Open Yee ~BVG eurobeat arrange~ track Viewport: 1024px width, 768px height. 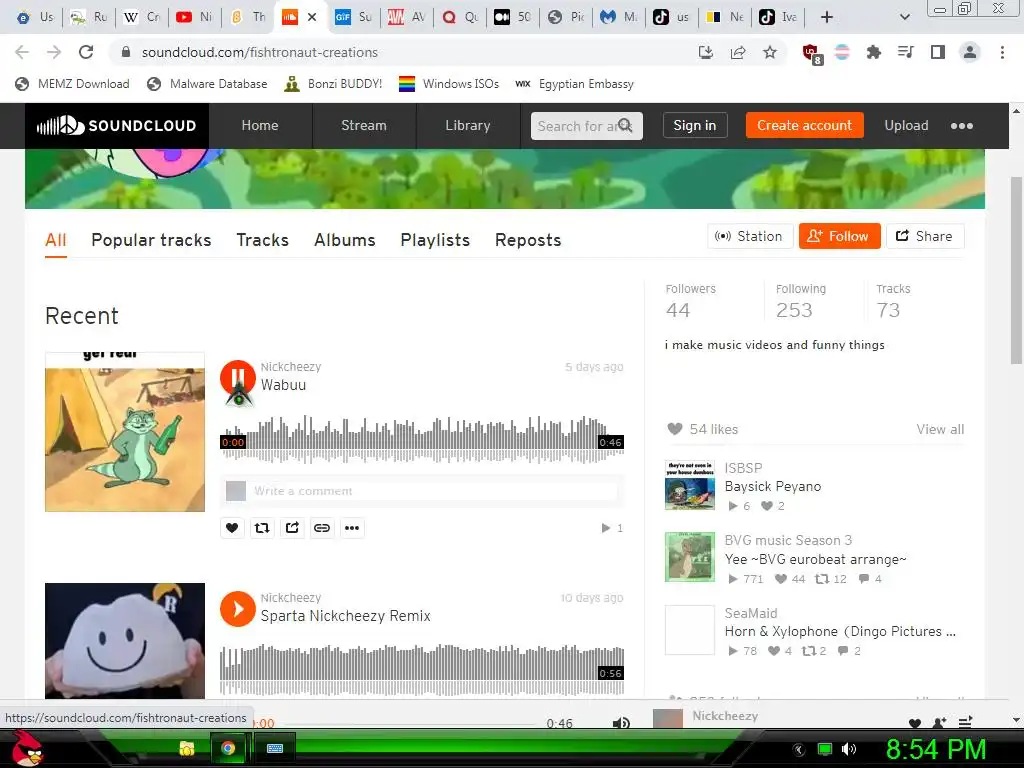(x=816, y=559)
